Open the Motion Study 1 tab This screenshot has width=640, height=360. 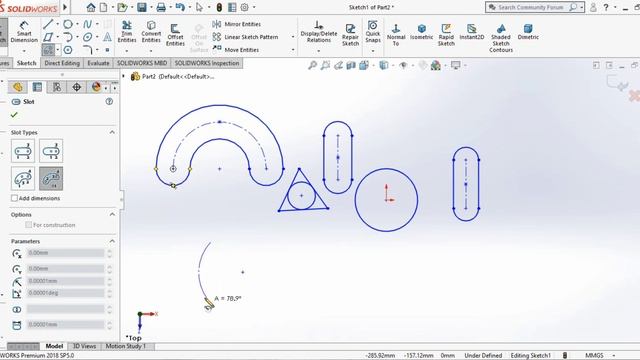pyautogui.click(x=125, y=346)
